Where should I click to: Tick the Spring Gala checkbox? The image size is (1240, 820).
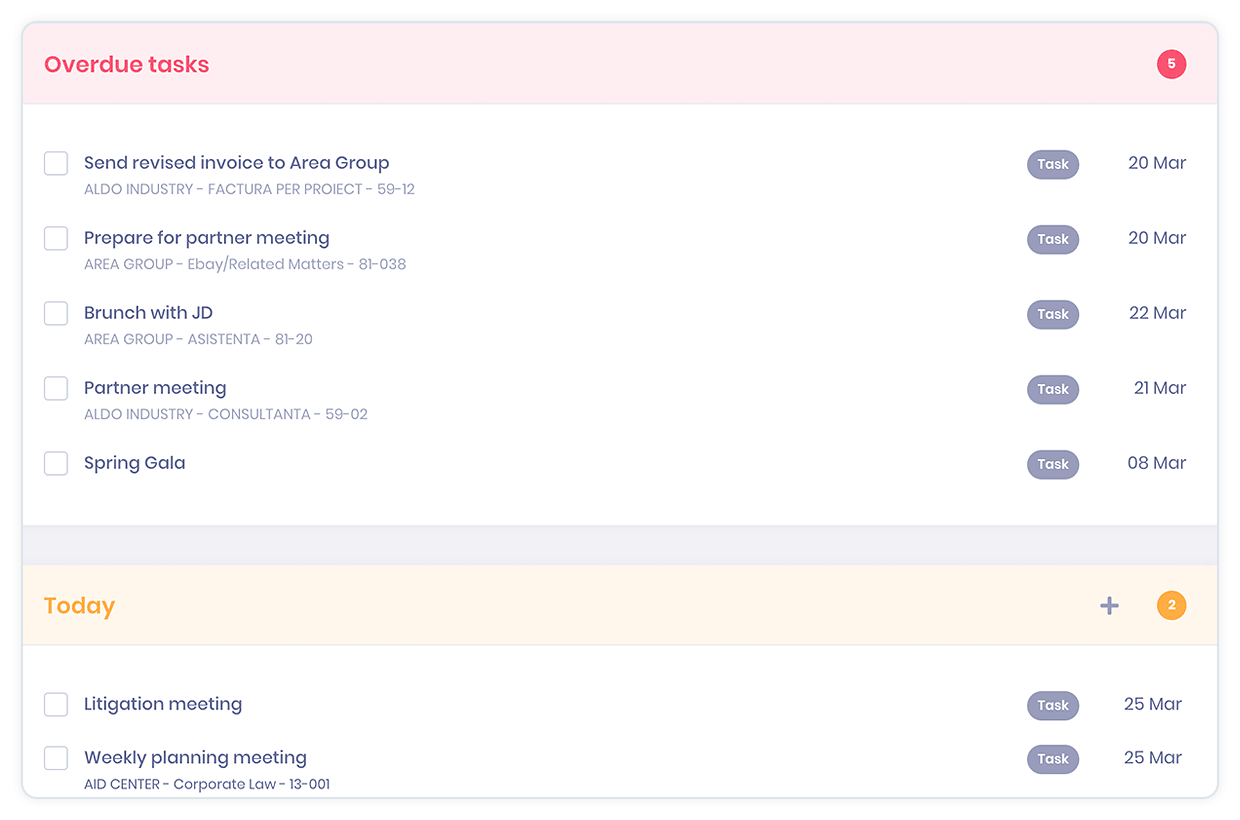(x=56, y=463)
